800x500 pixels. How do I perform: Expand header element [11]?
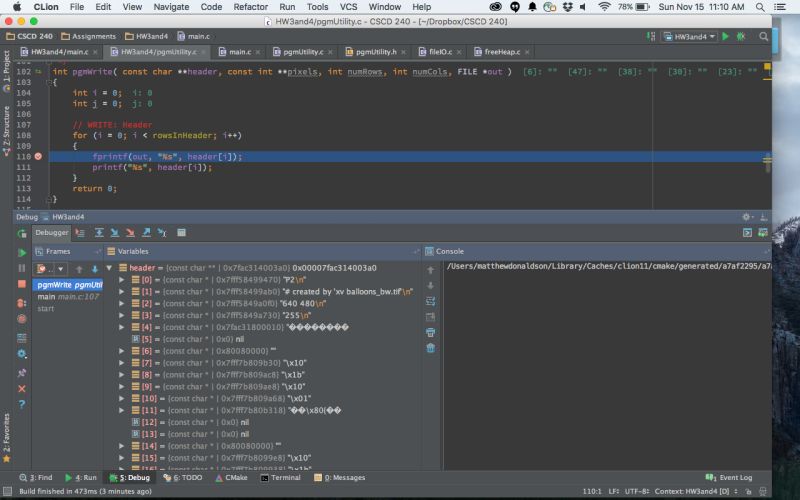[x=121, y=410]
